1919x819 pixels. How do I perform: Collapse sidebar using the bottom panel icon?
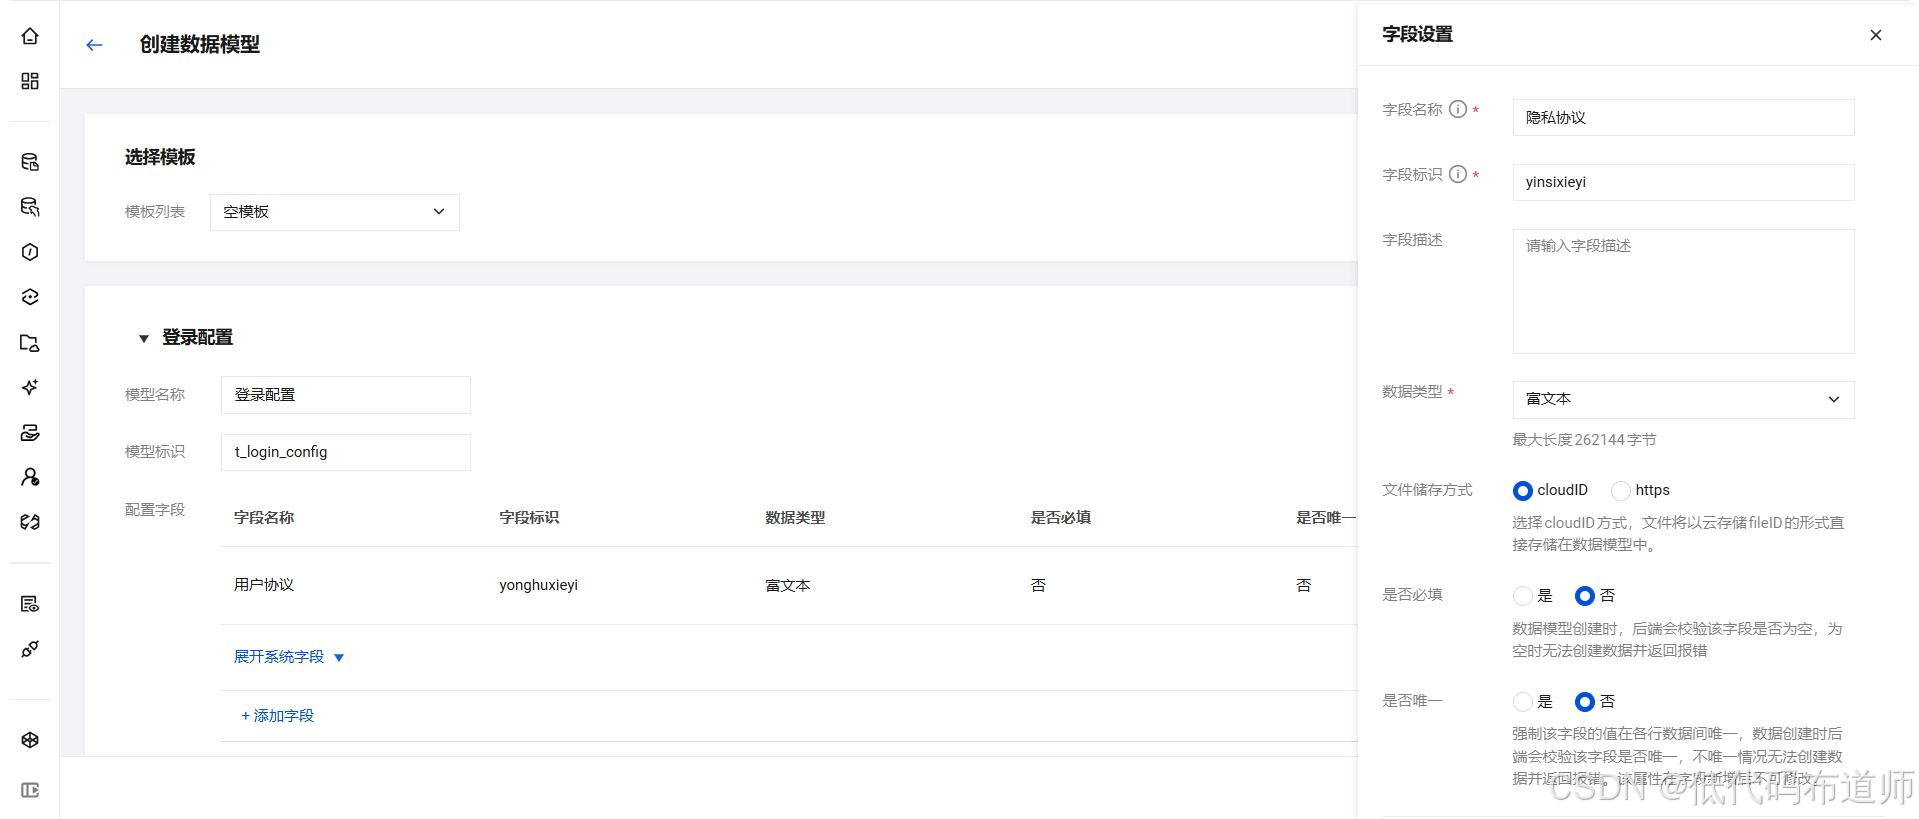30,790
